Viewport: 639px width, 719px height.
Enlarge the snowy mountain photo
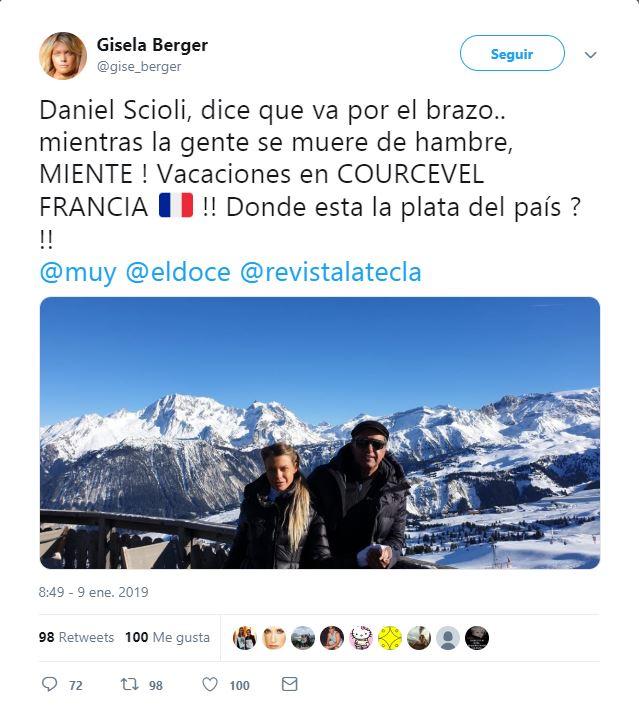(x=320, y=433)
